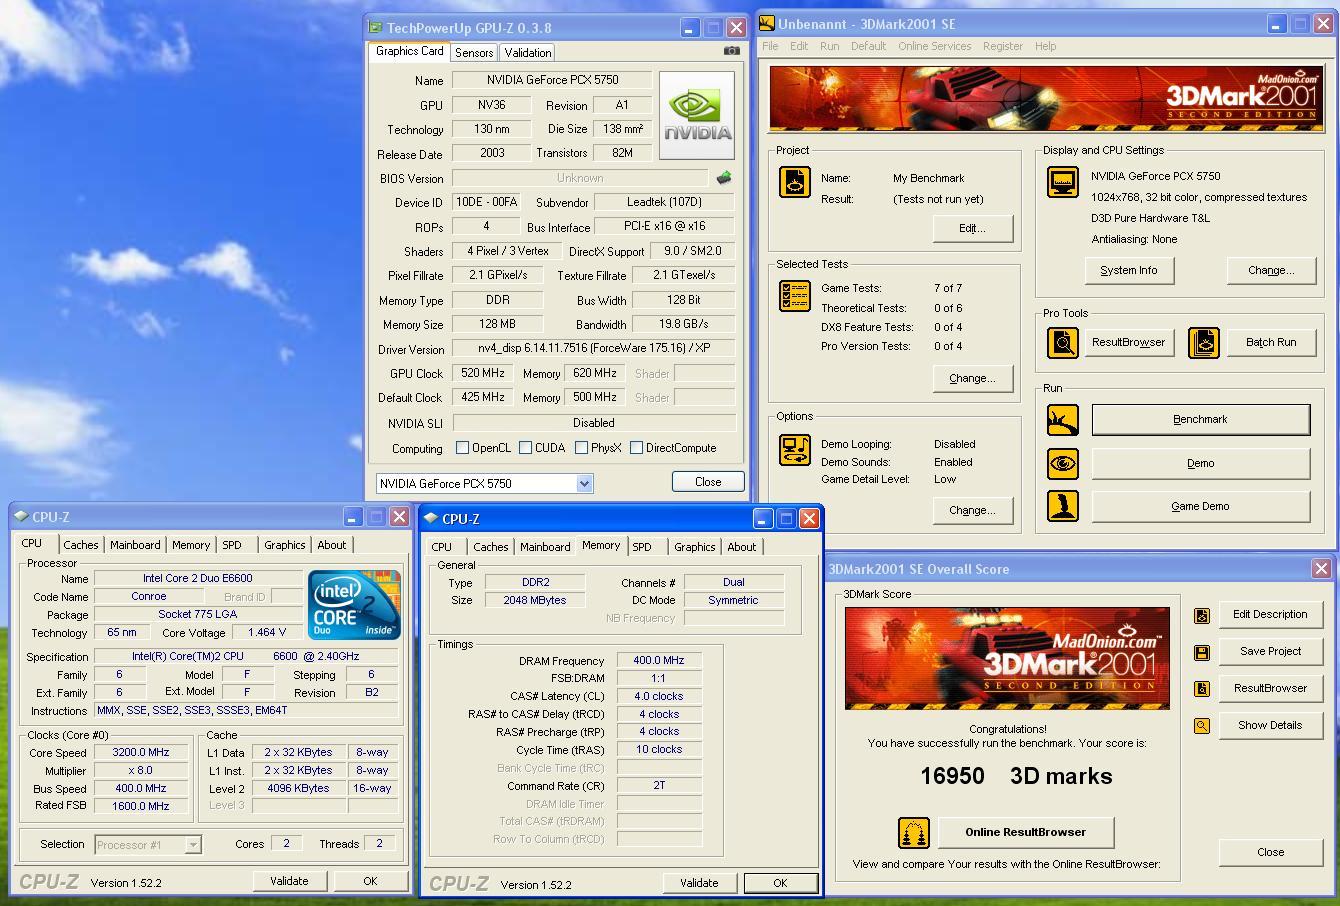Open the File menu in 3DMark2001
1340x906 pixels.
[770, 46]
